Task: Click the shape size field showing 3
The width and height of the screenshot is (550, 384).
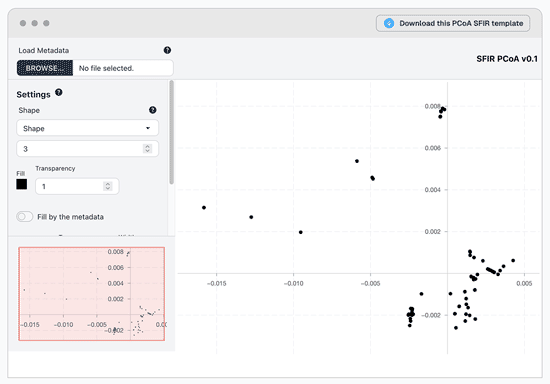Action: click(x=87, y=149)
